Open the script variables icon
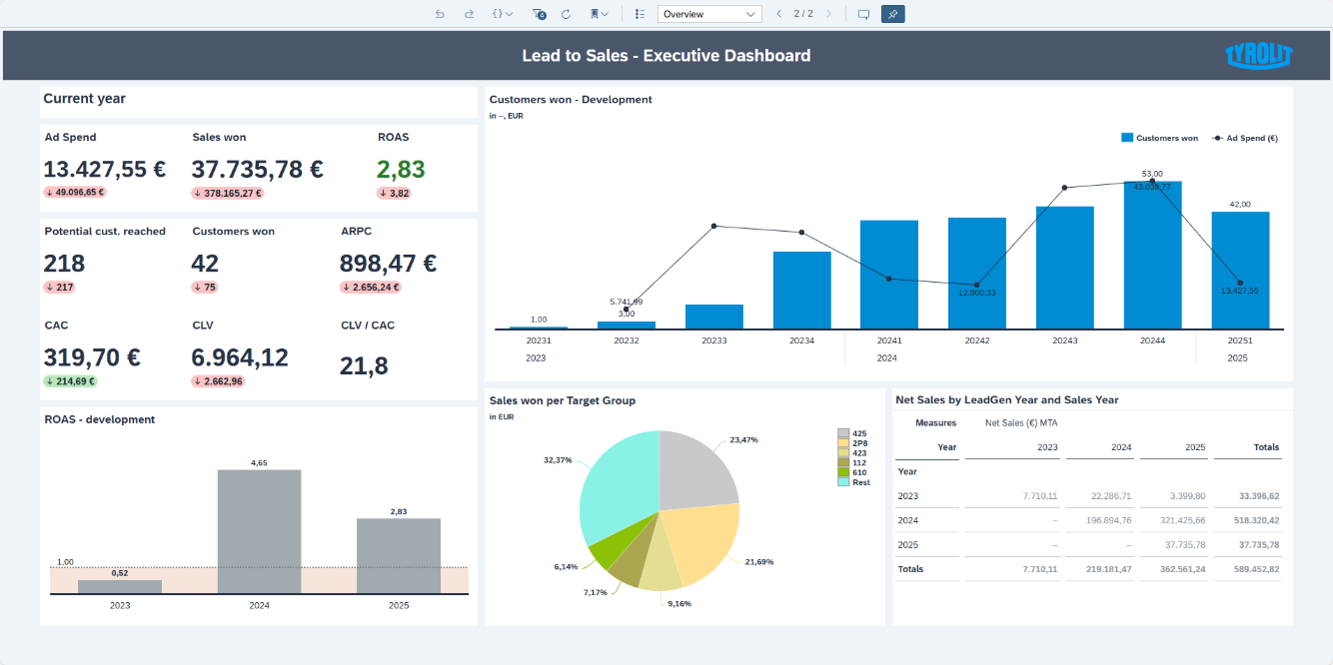This screenshot has height=665, width=1333. pos(500,13)
